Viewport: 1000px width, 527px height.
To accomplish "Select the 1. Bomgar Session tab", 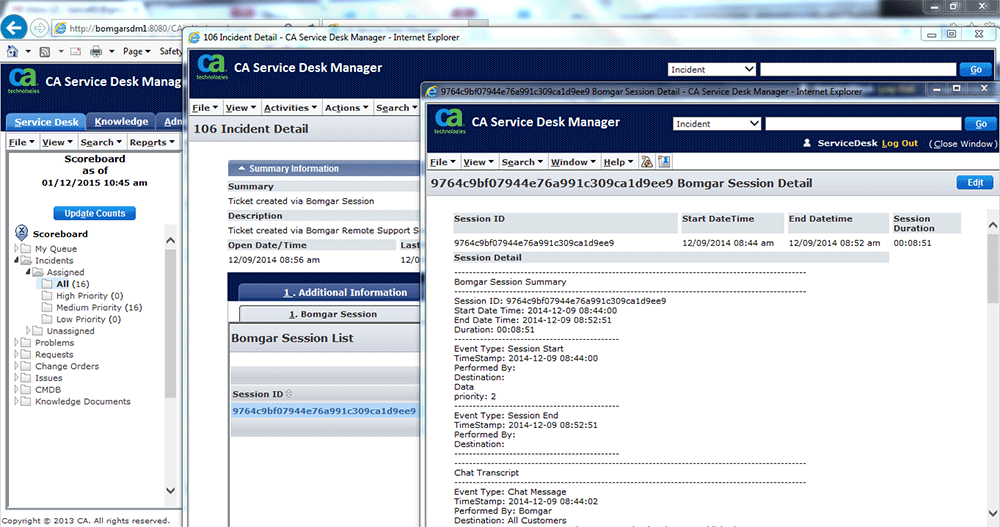I will [332, 314].
